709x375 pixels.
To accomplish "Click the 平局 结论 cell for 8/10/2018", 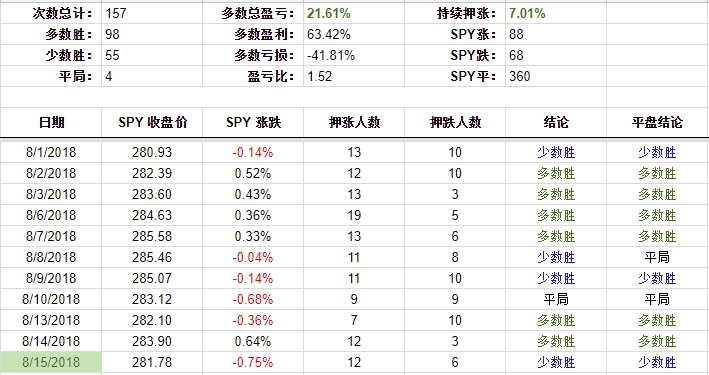I will click(556, 299).
